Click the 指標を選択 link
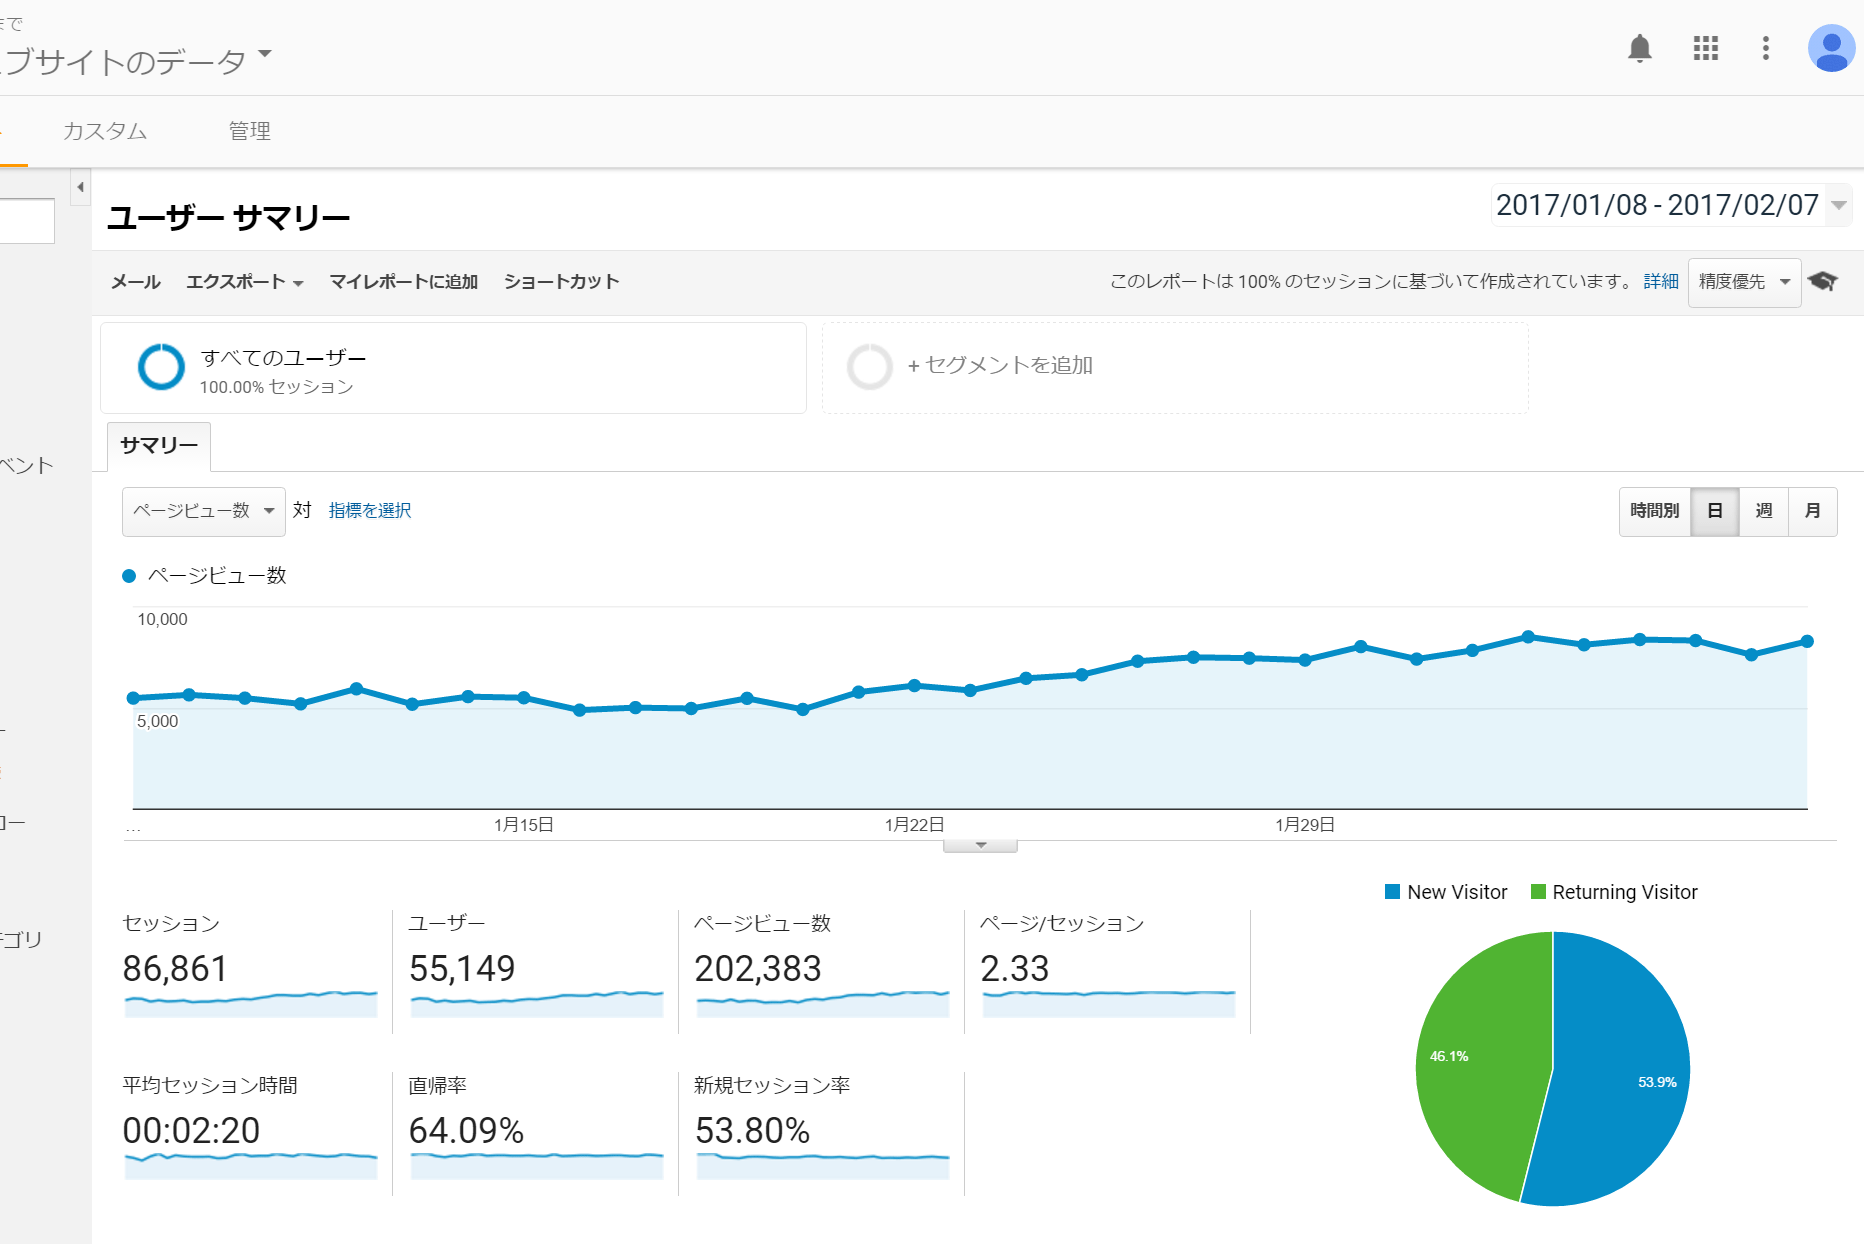Screen dimensions: 1864x1244 (370, 511)
